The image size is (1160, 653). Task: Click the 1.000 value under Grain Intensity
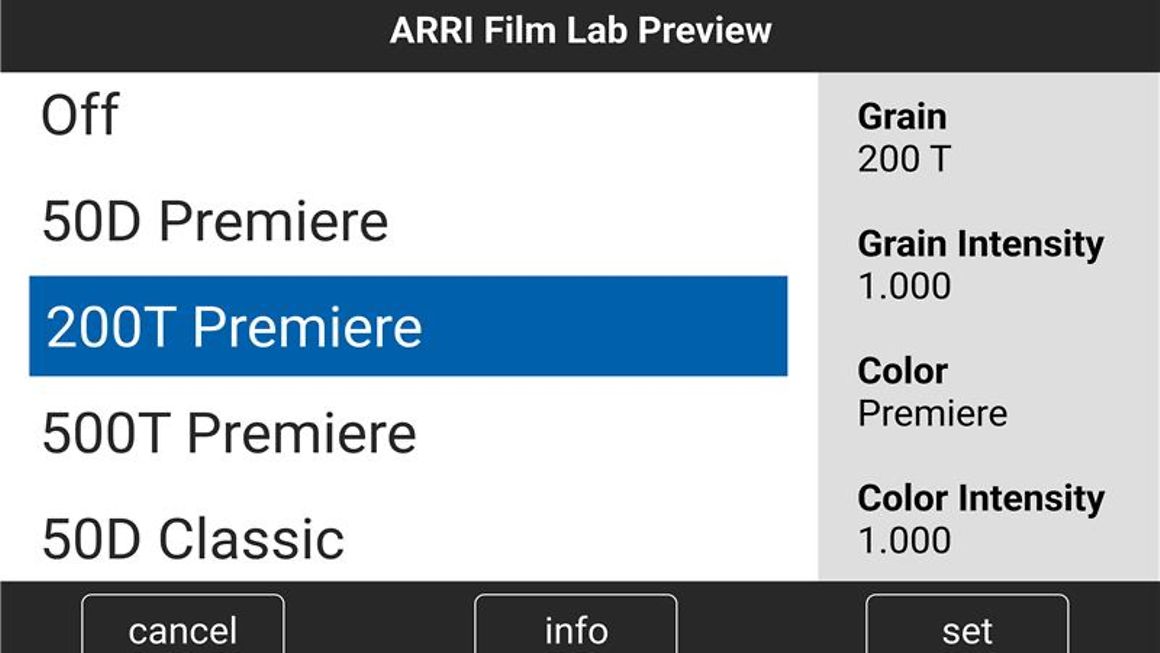click(904, 287)
